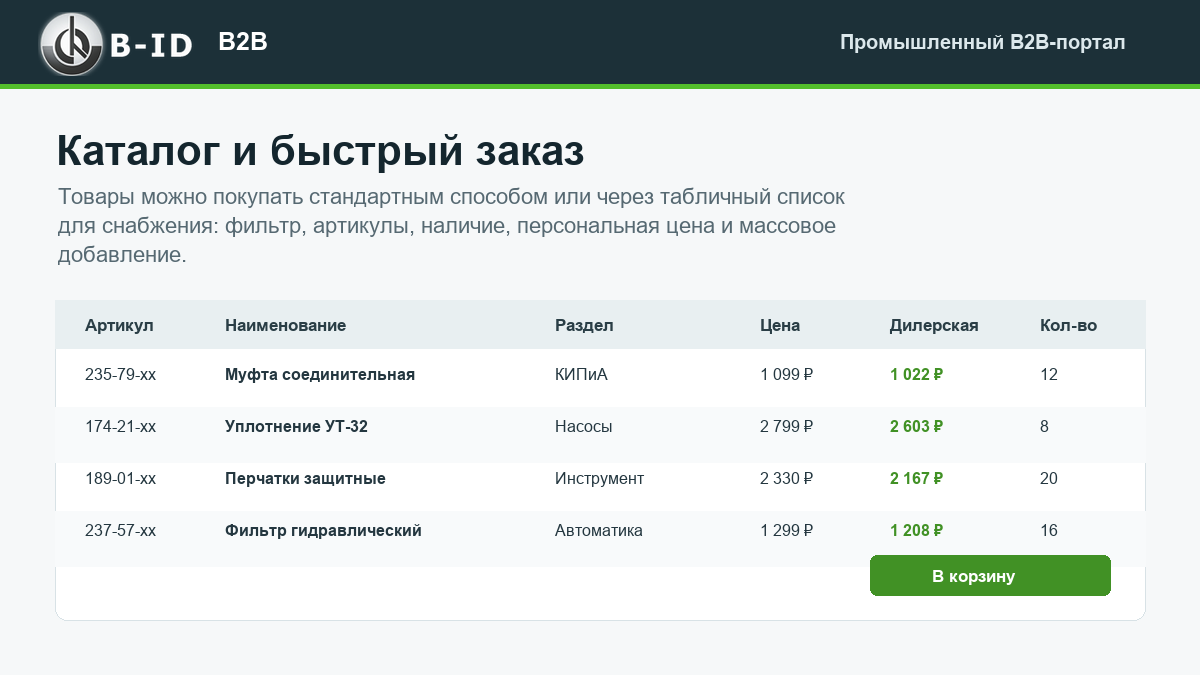Viewport: 1200px width, 675px height.
Task: Click the 'КИПиА' section cell
Action: pyautogui.click(x=581, y=375)
